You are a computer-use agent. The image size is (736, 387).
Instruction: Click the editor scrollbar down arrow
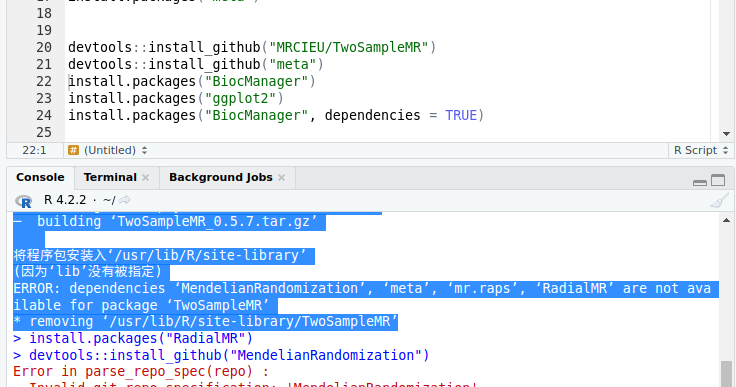(x=727, y=134)
